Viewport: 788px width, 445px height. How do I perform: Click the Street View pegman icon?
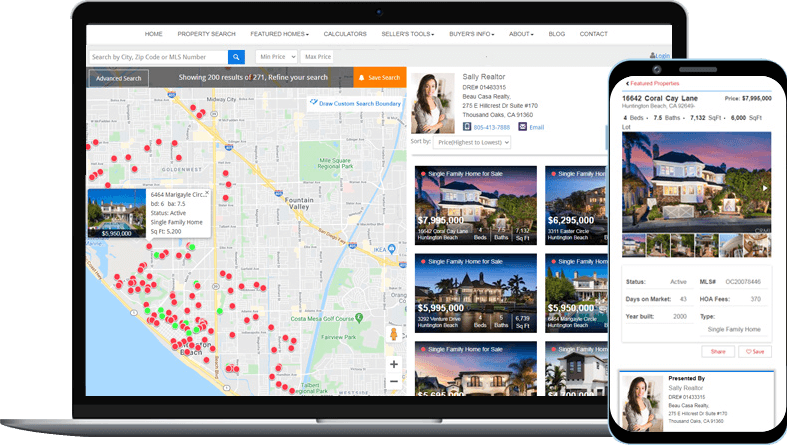point(394,334)
